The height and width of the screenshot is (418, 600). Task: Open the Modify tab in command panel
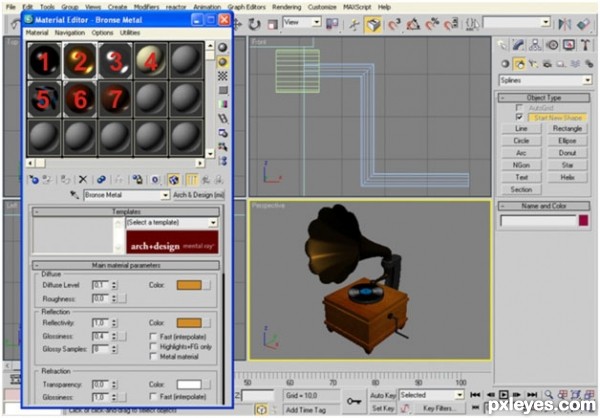[518, 45]
